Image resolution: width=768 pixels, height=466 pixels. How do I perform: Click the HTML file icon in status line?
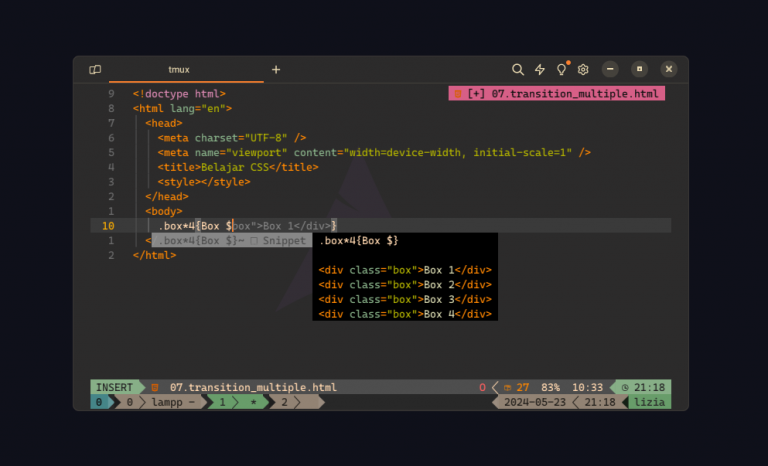(155, 387)
